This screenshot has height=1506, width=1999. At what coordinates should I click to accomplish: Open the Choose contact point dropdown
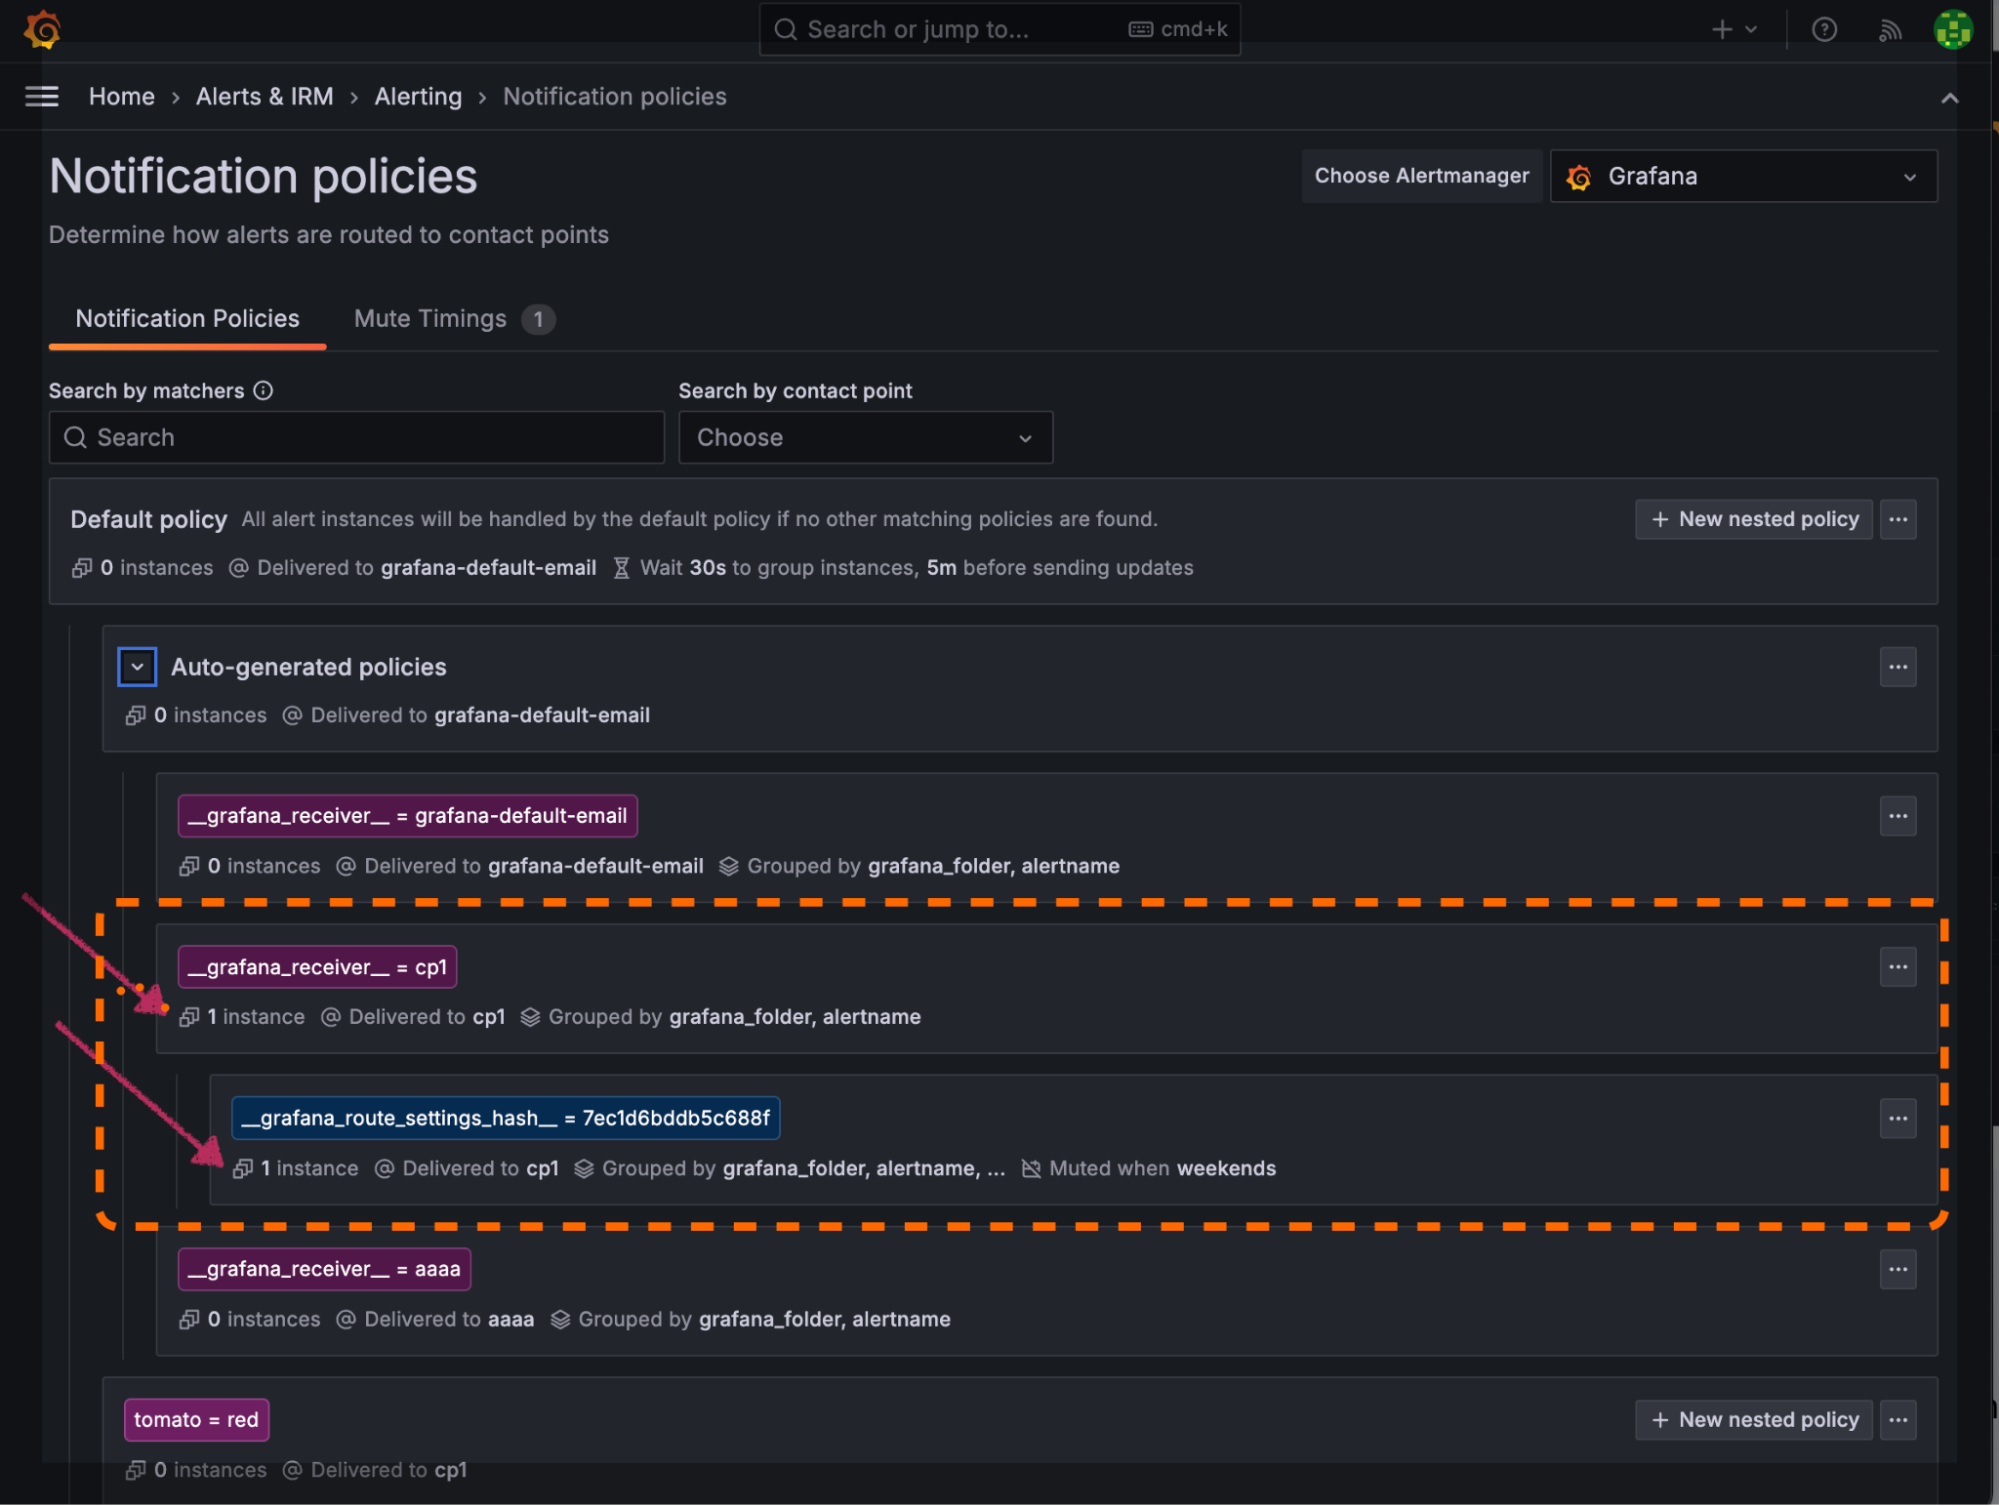tap(865, 437)
